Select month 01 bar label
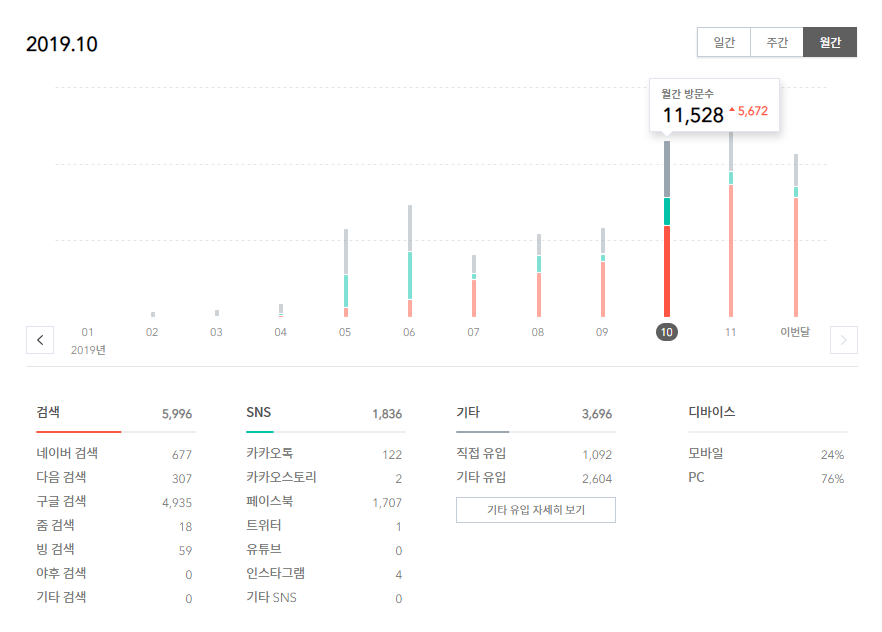Screen dimensions: 882x632 tap(87, 332)
